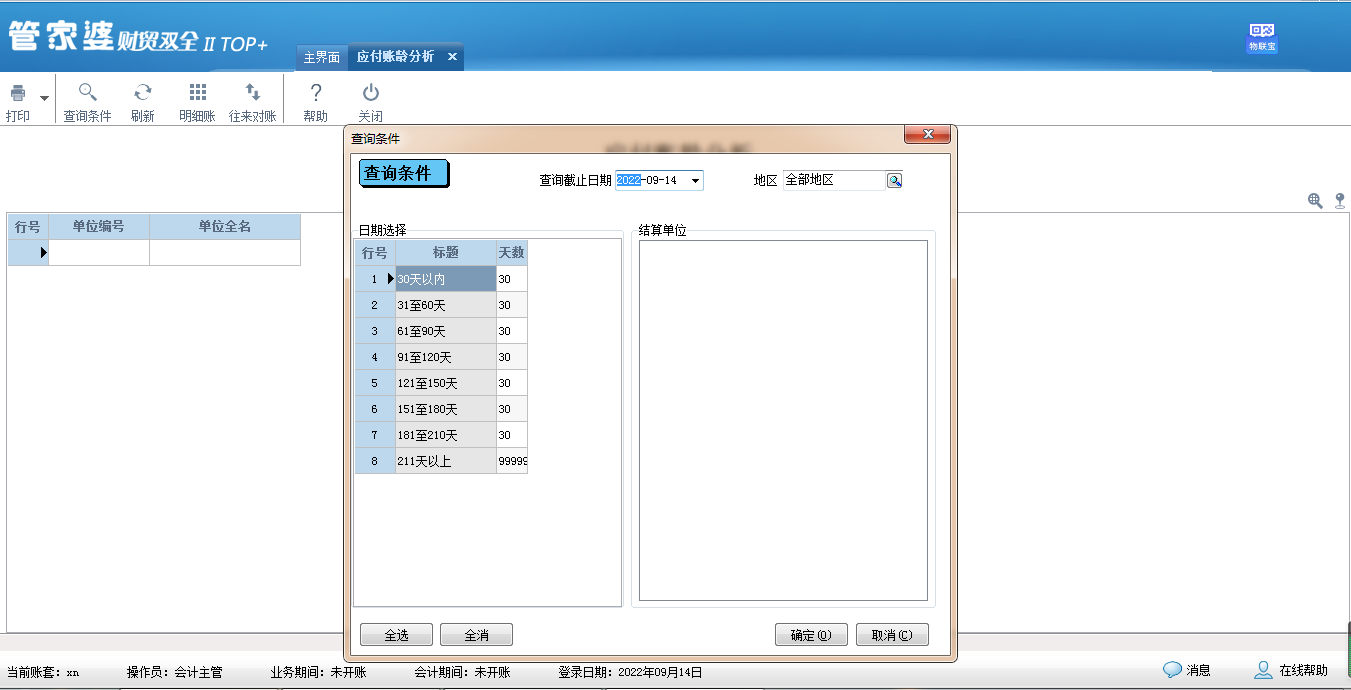Select the 应付账龄分析 tab

tap(395, 57)
